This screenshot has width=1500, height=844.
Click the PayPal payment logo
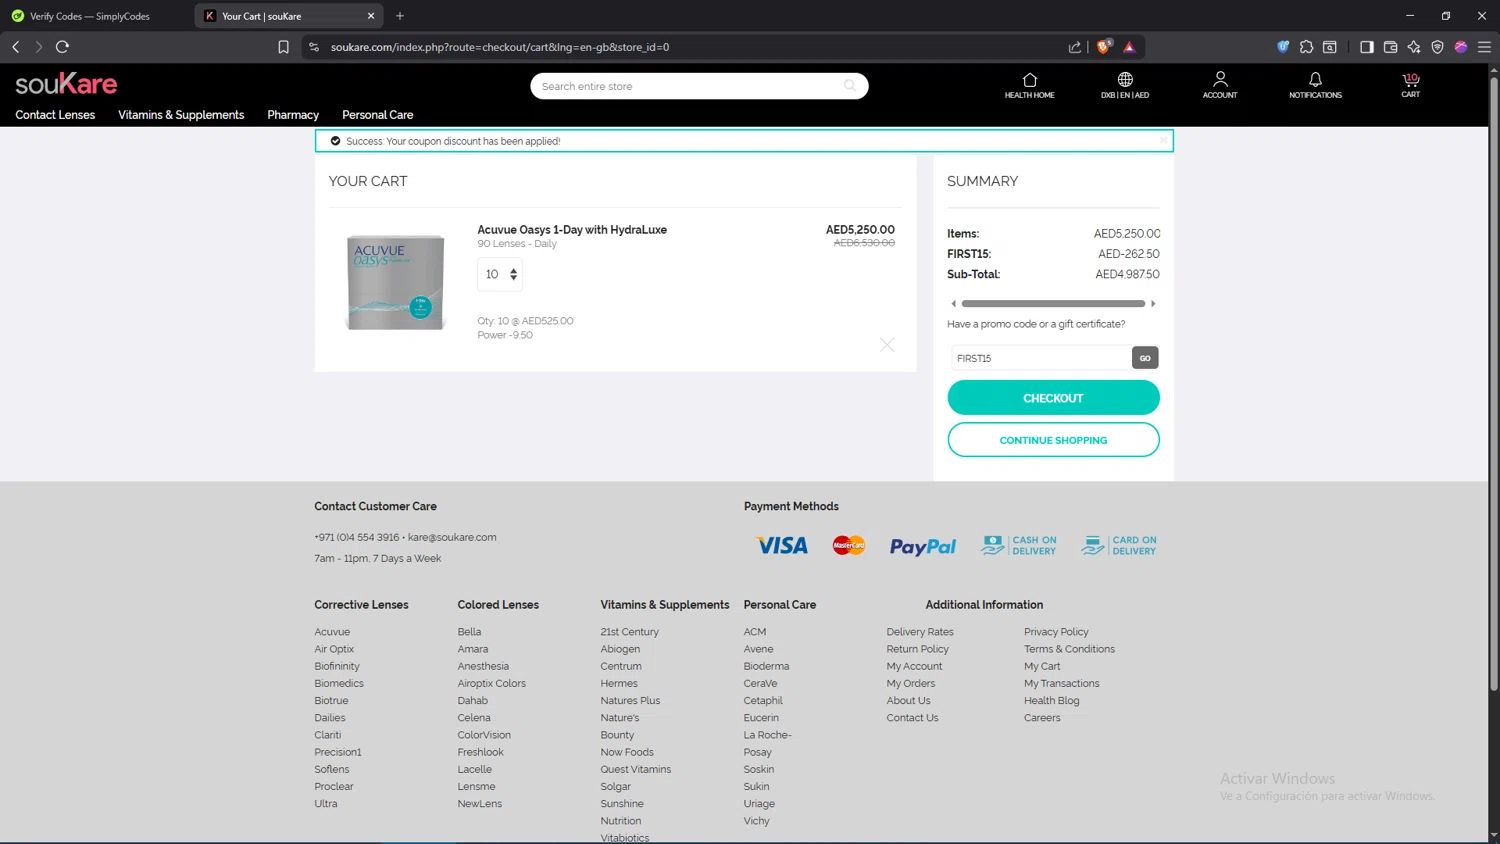(x=923, y=546)
